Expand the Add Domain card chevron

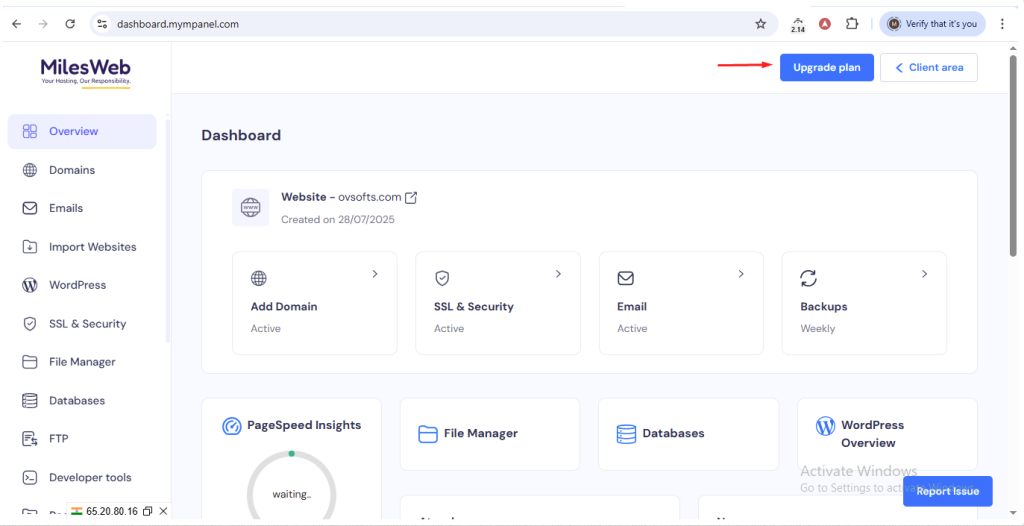(x=375, y=274)
